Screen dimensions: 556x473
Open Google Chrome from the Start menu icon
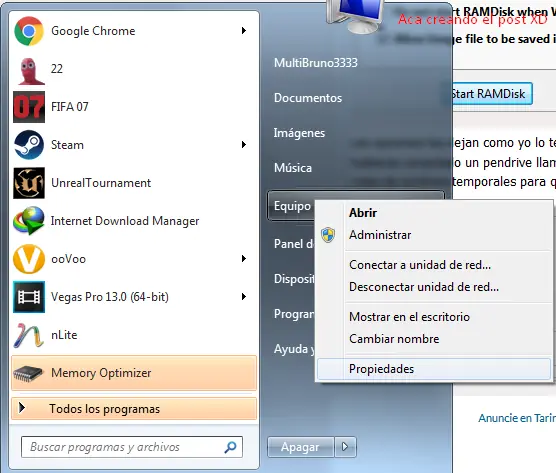(x=29, y=31)
